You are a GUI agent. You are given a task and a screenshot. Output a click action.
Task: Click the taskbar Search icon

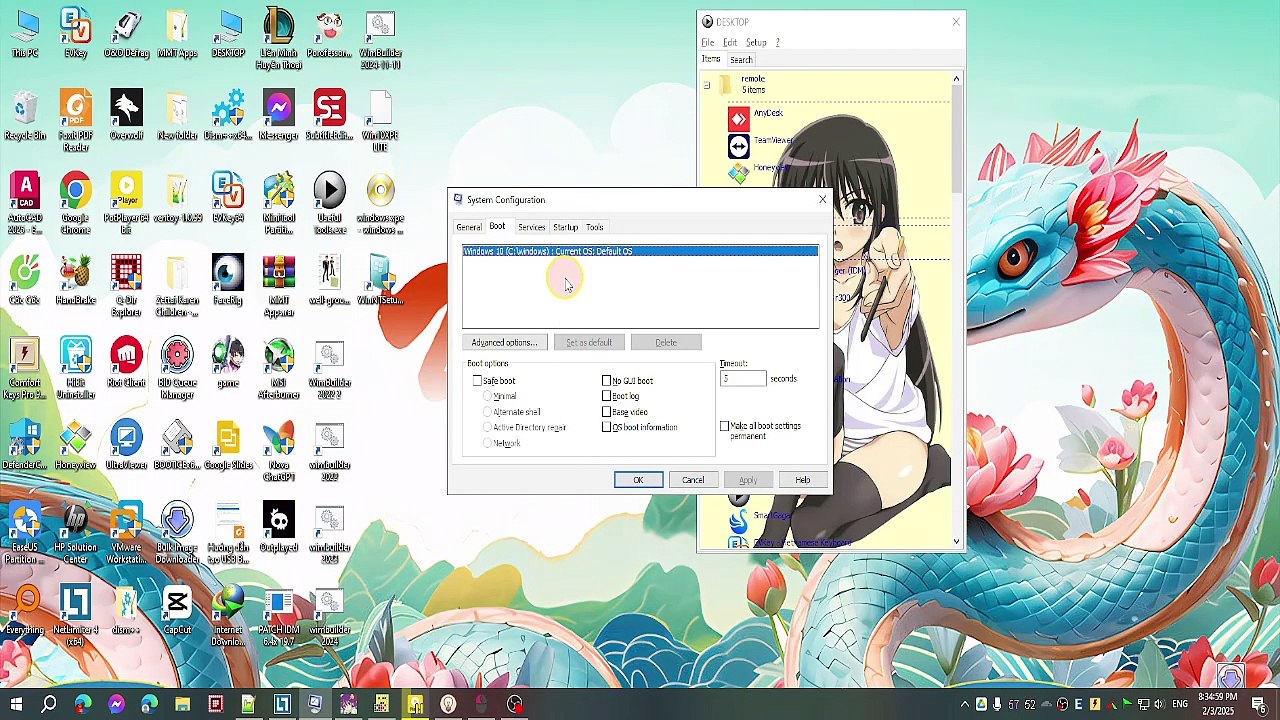tap(49, 705)
